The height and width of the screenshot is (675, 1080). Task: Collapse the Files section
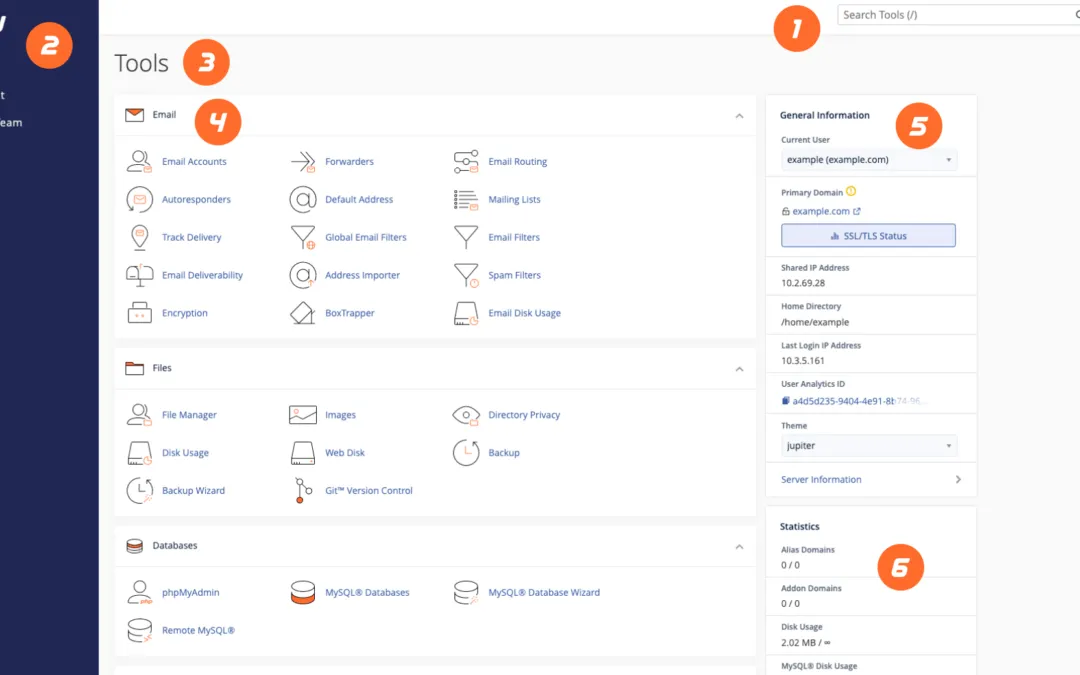click(740, 369)
